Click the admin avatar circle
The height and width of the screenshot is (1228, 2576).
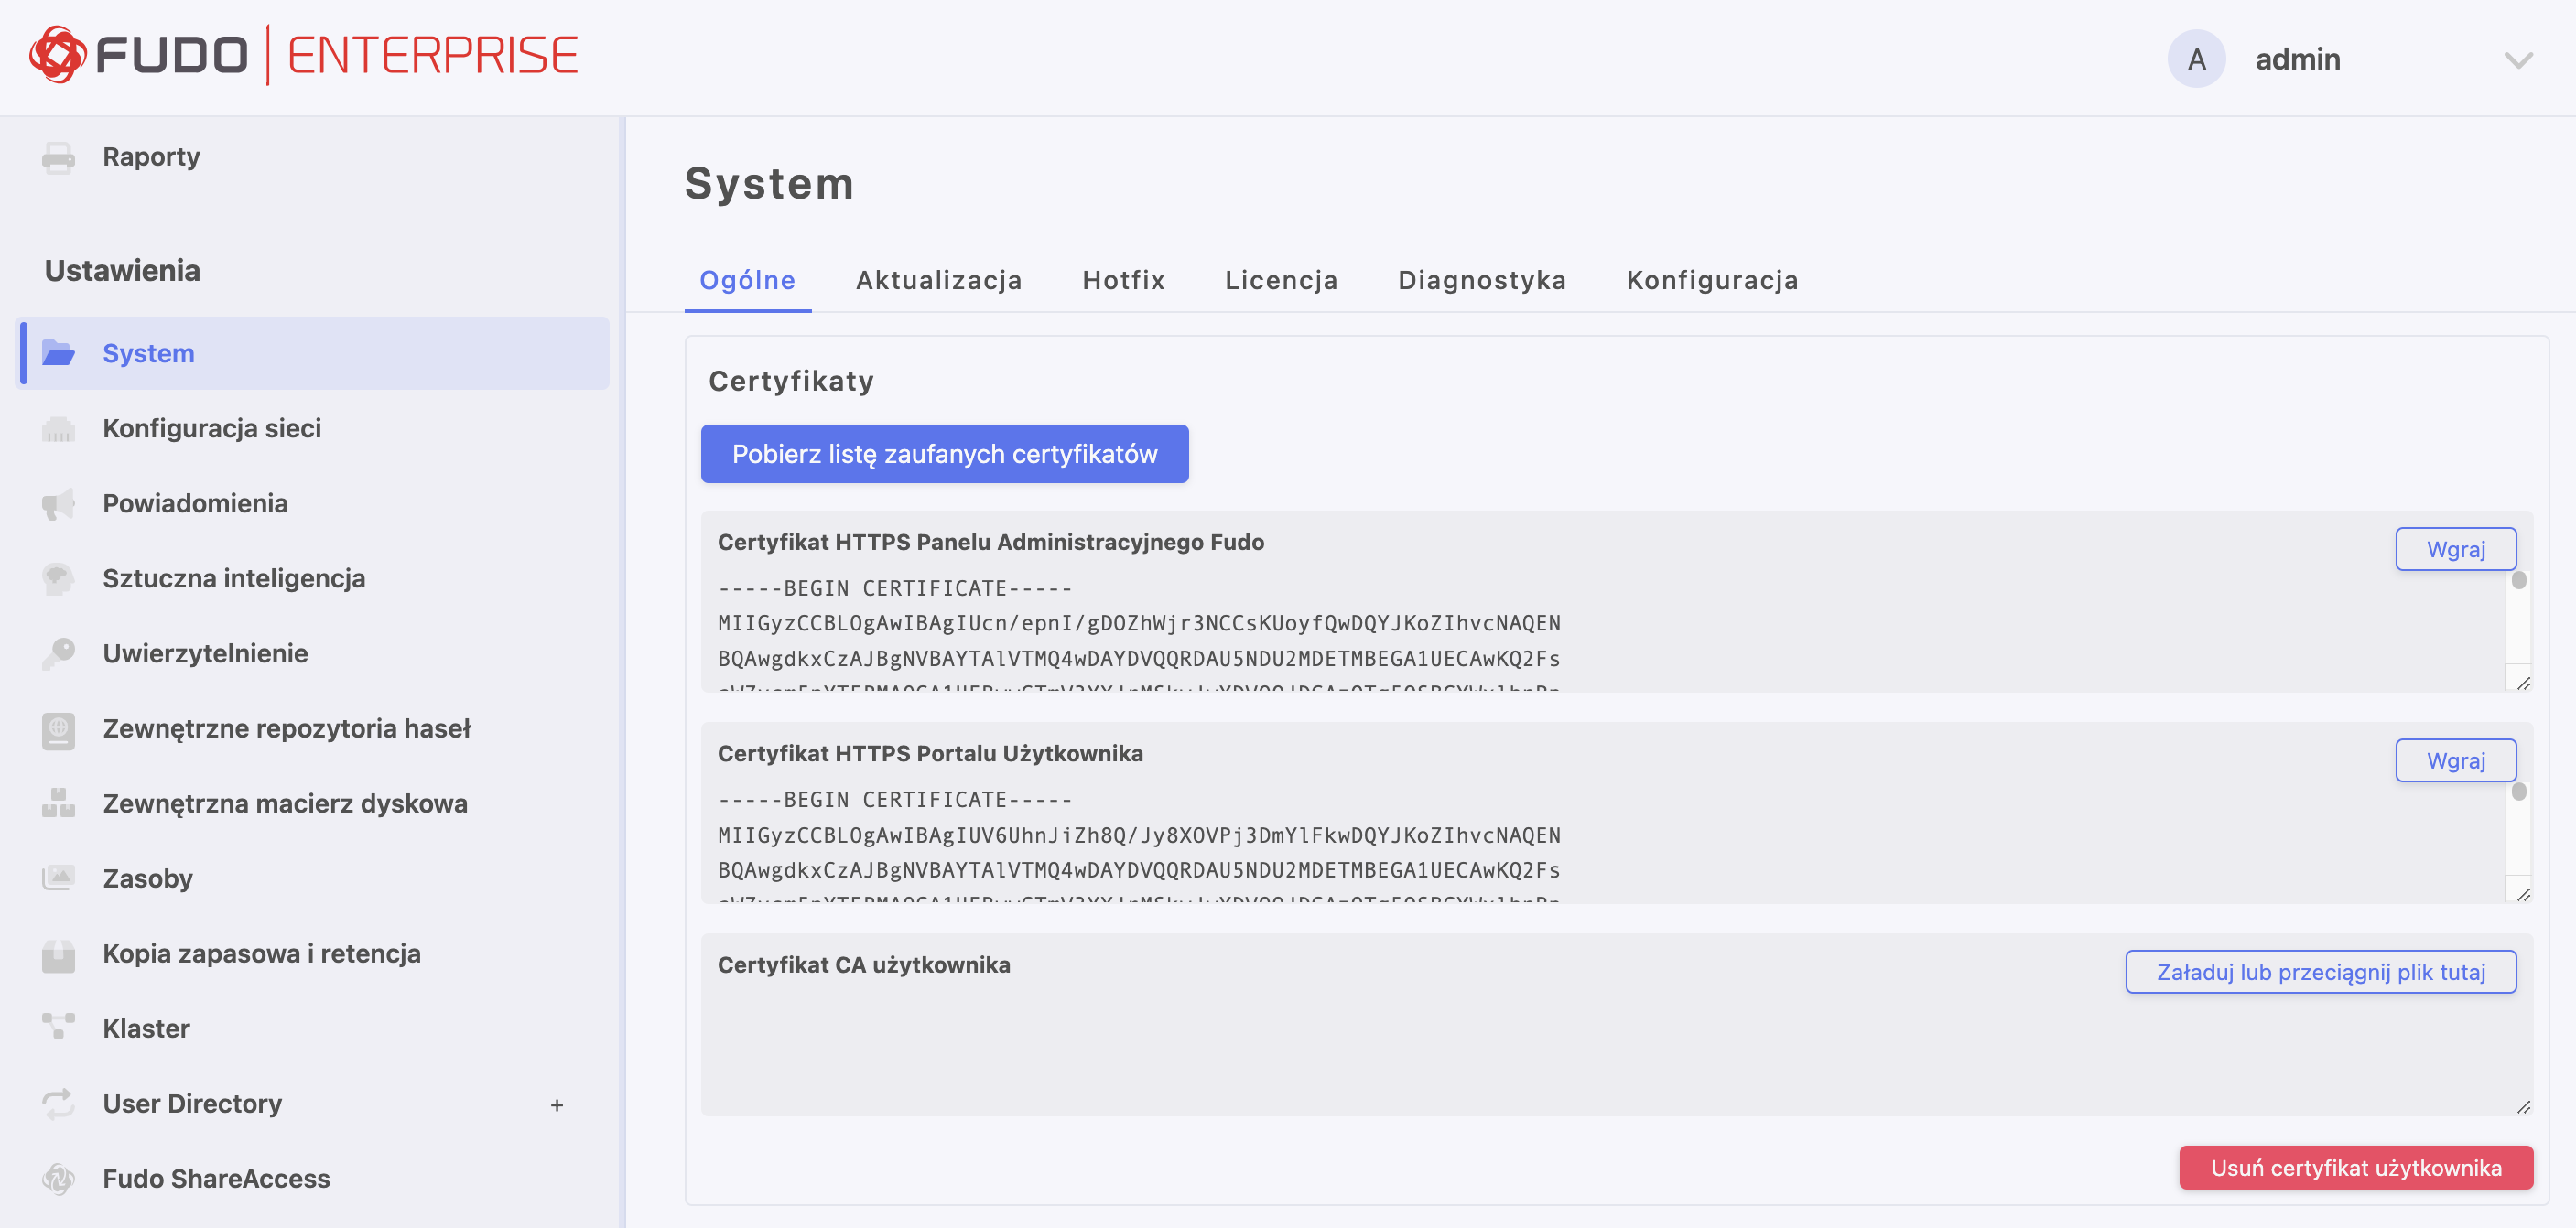[2195, 59]
